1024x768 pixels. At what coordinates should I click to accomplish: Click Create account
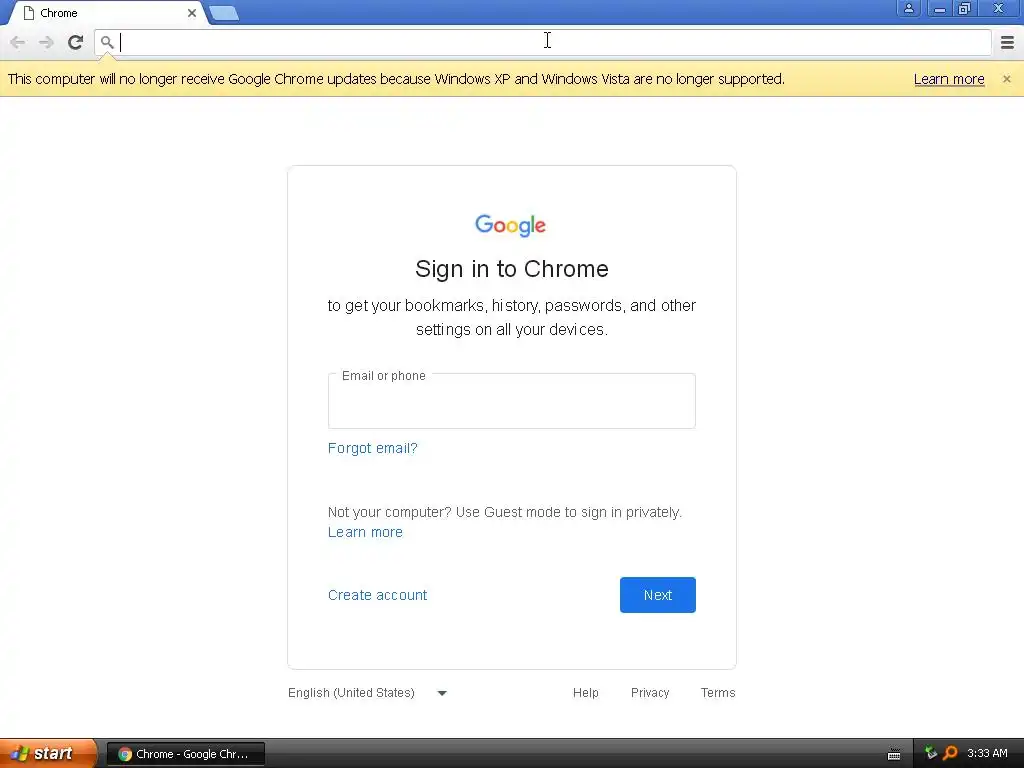(x=377, y=595)
